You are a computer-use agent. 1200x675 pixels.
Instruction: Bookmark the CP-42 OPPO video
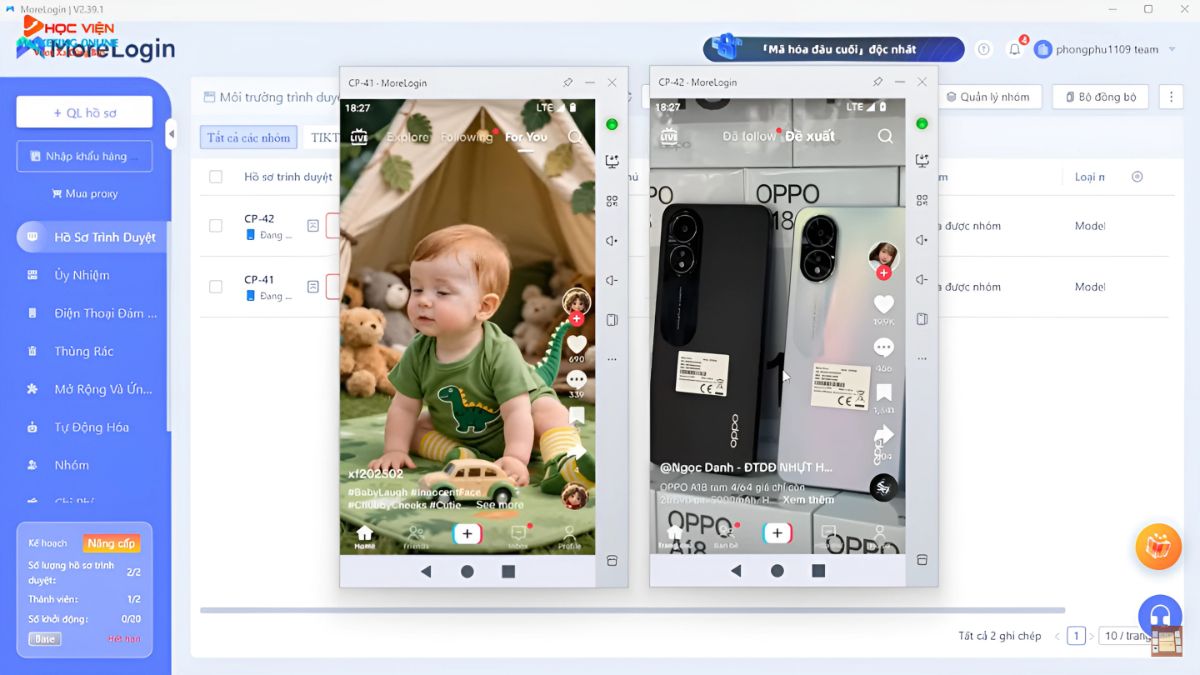pyautogui.click(x=884, y=392)
